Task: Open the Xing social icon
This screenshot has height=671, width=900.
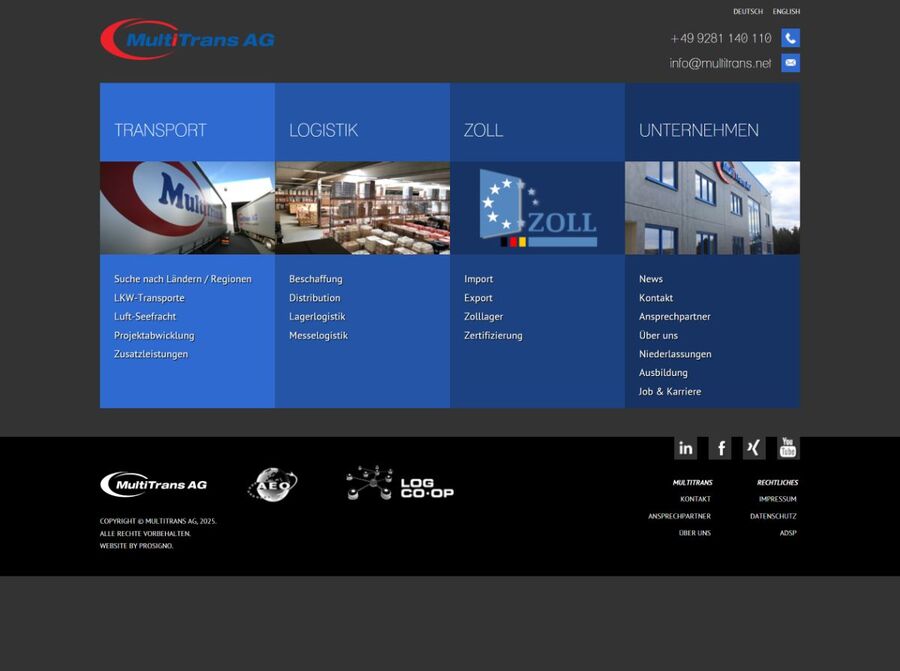Action: point(754,448)
